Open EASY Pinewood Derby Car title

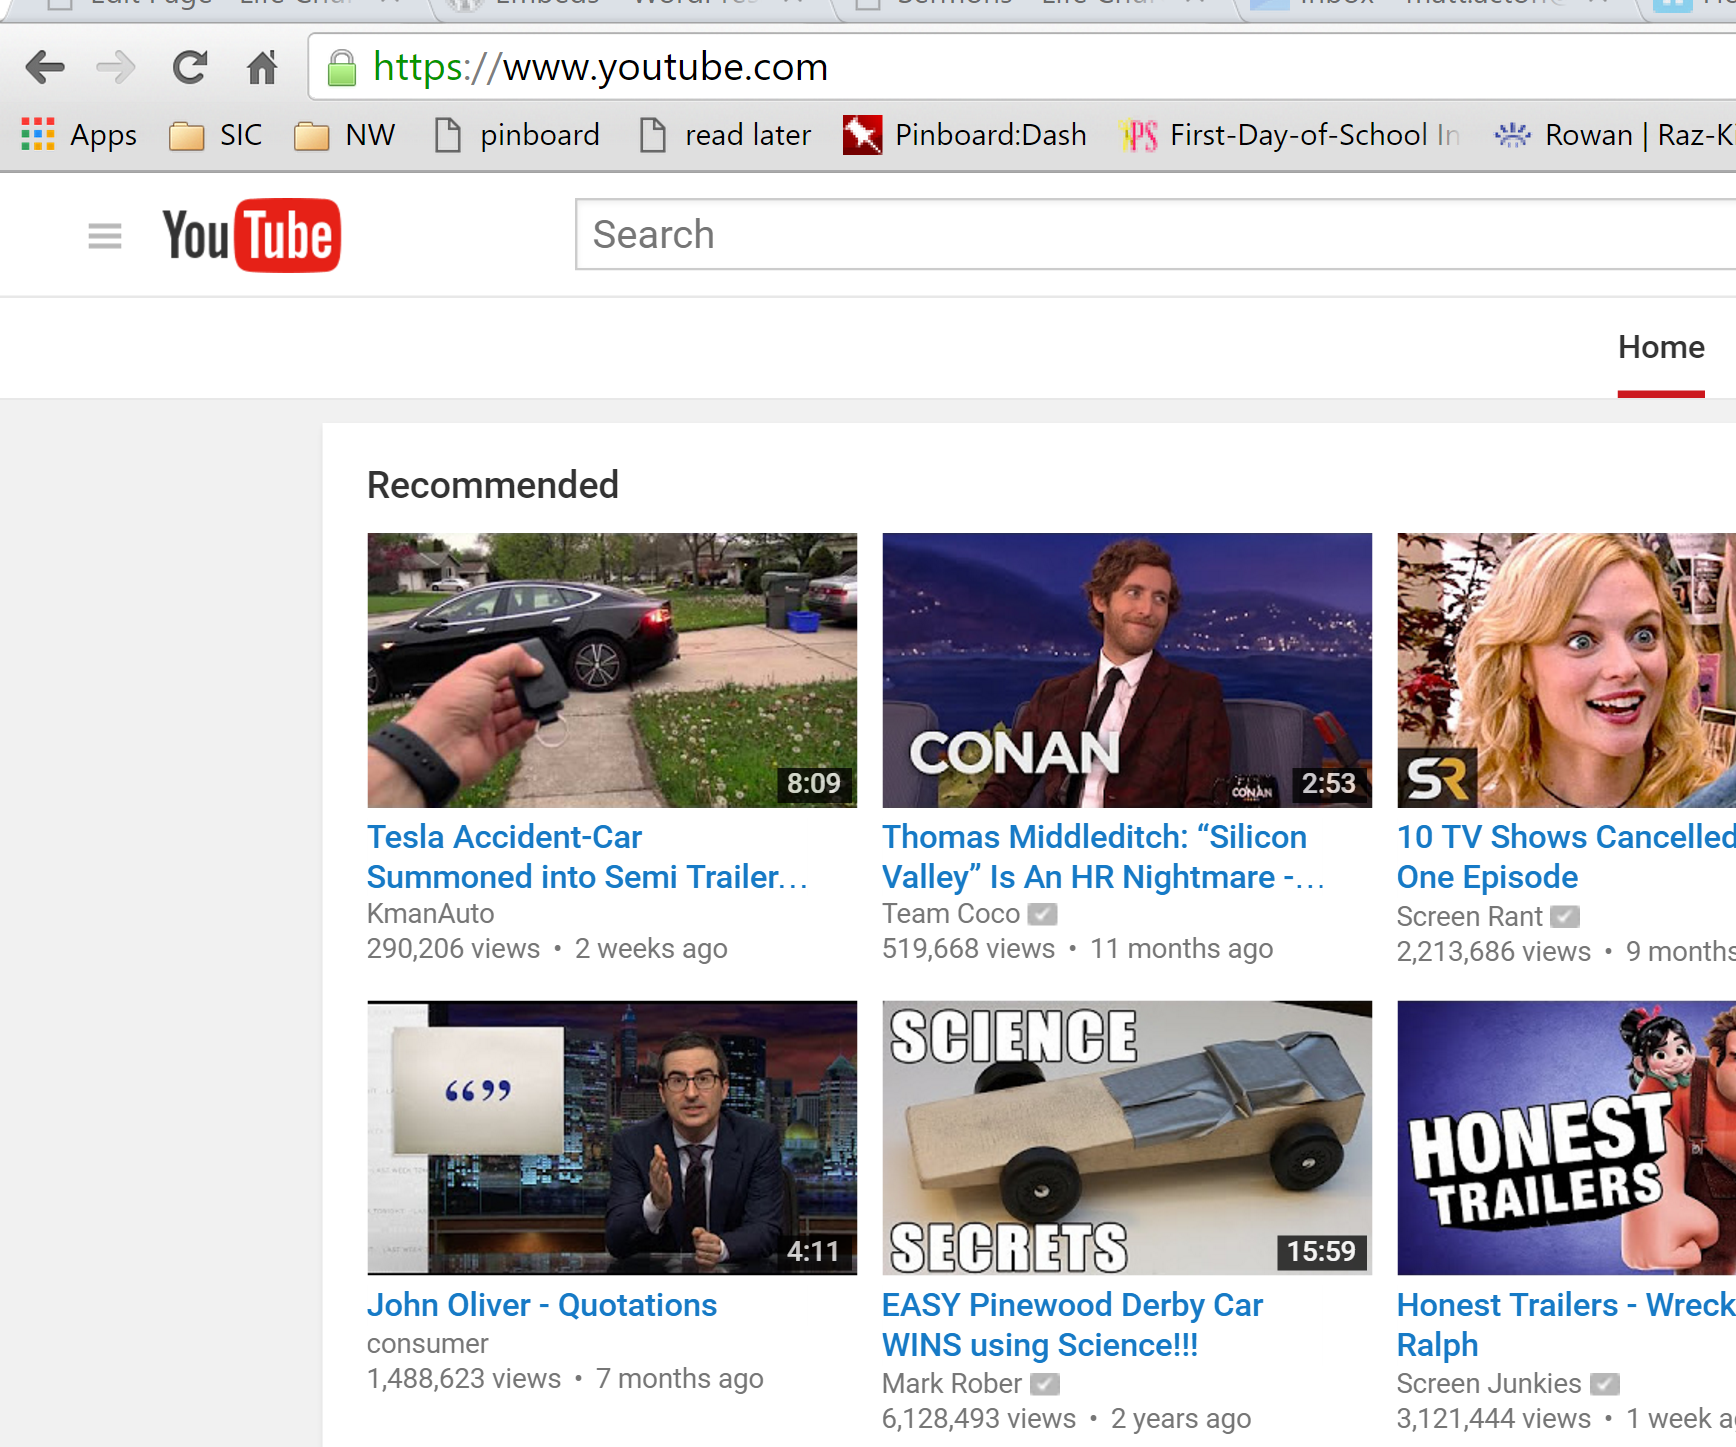[1073, 1325]
